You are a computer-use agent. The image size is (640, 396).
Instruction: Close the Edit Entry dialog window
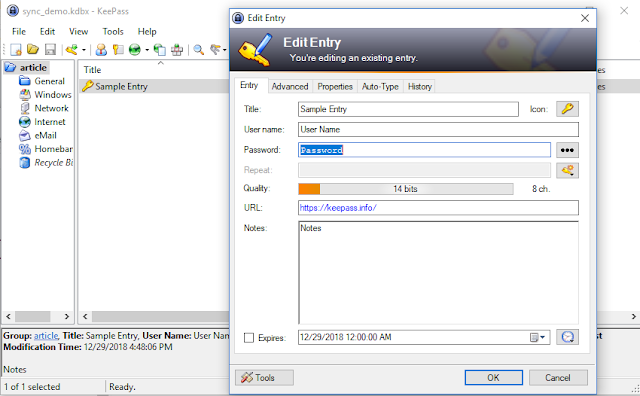(x=585, y=18)
